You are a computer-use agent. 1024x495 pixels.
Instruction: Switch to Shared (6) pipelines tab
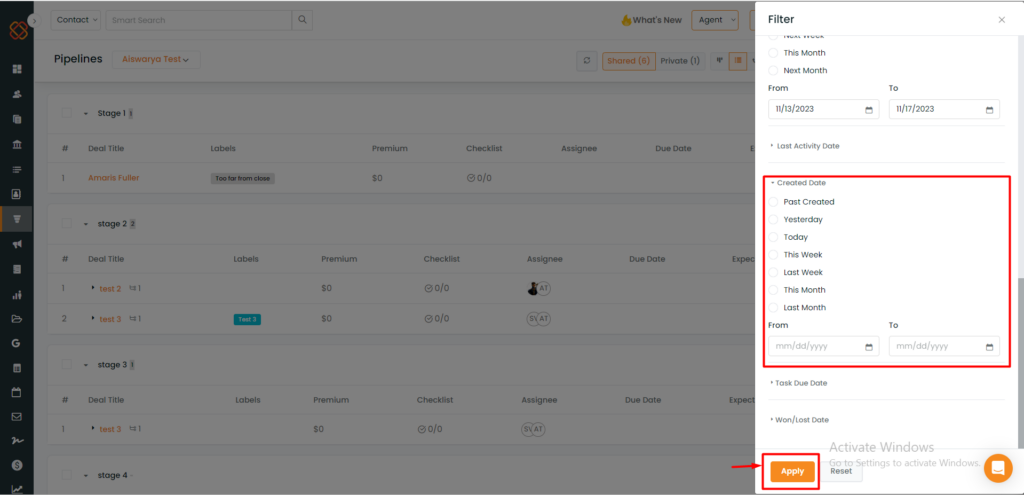point(628,61)
